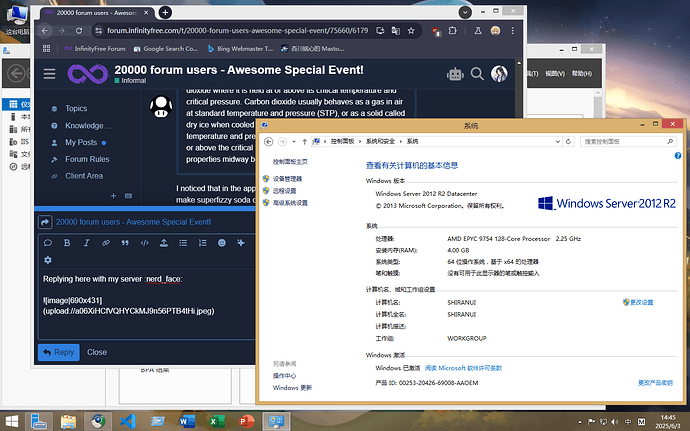Open the chatbot robot icon in the header
Viewport: 690px width, 431px height.
tap(455, 74)
